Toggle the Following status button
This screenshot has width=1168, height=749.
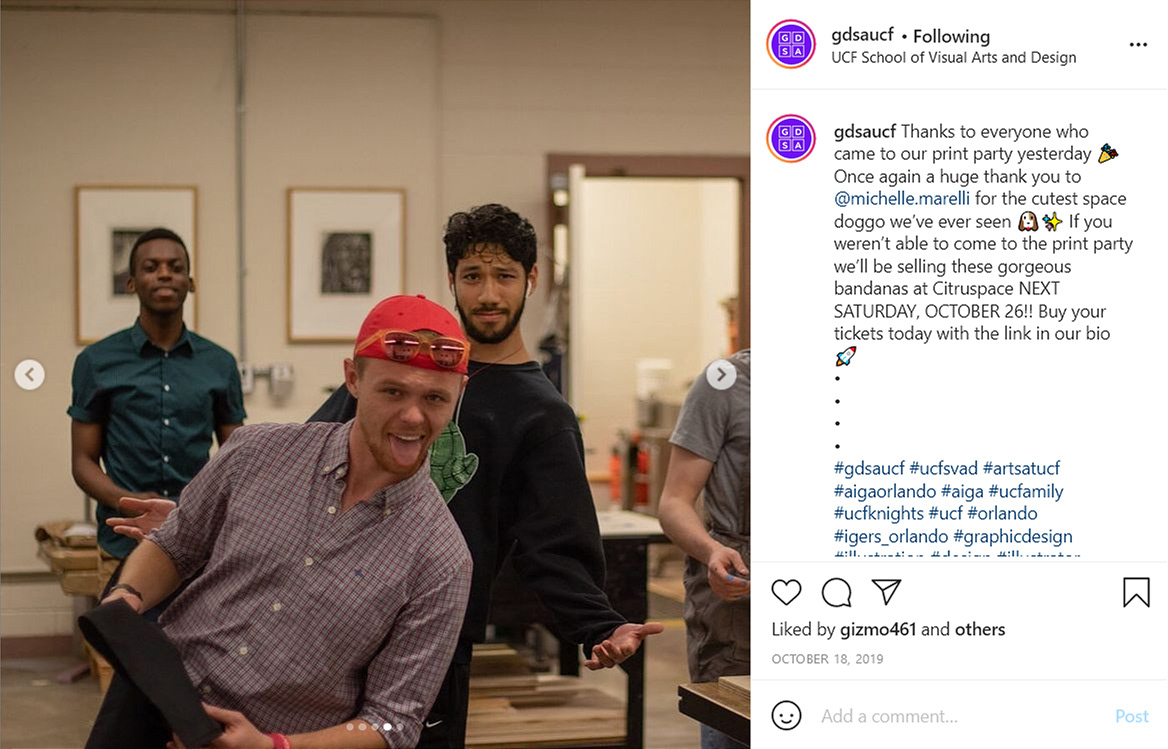pos(951,36)
